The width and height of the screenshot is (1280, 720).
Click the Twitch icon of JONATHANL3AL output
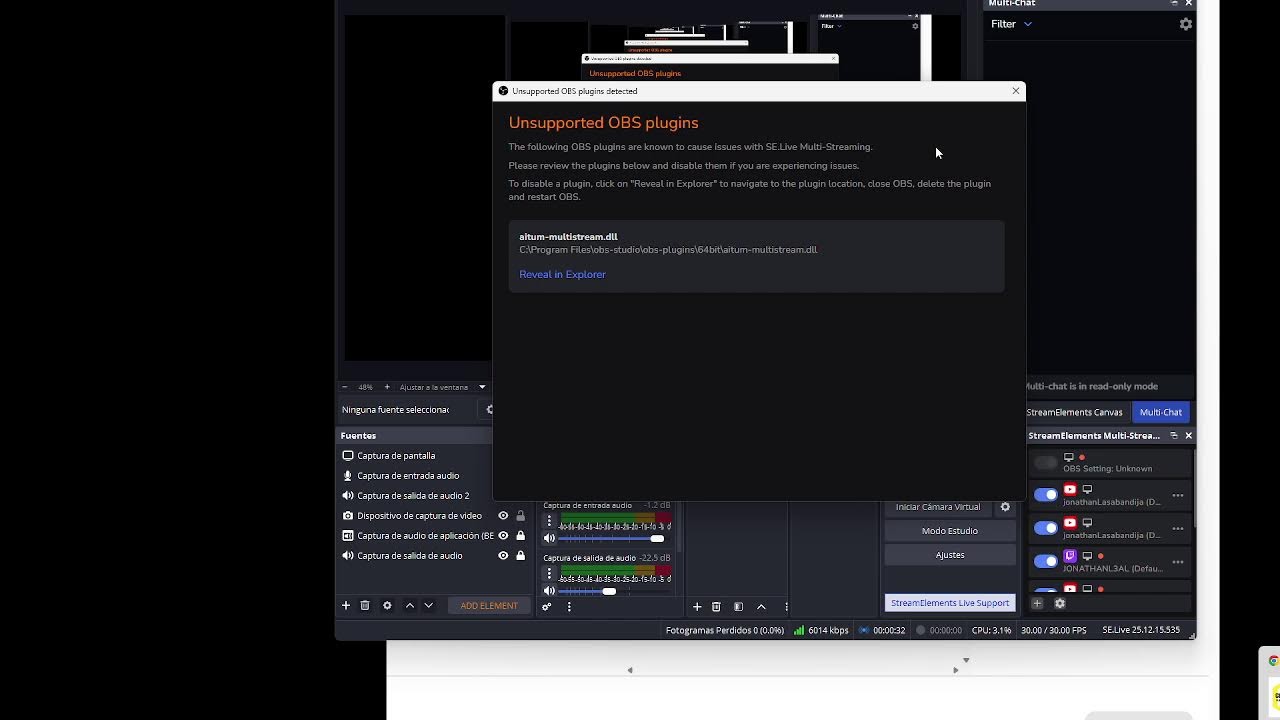[x=1070, y=556]
